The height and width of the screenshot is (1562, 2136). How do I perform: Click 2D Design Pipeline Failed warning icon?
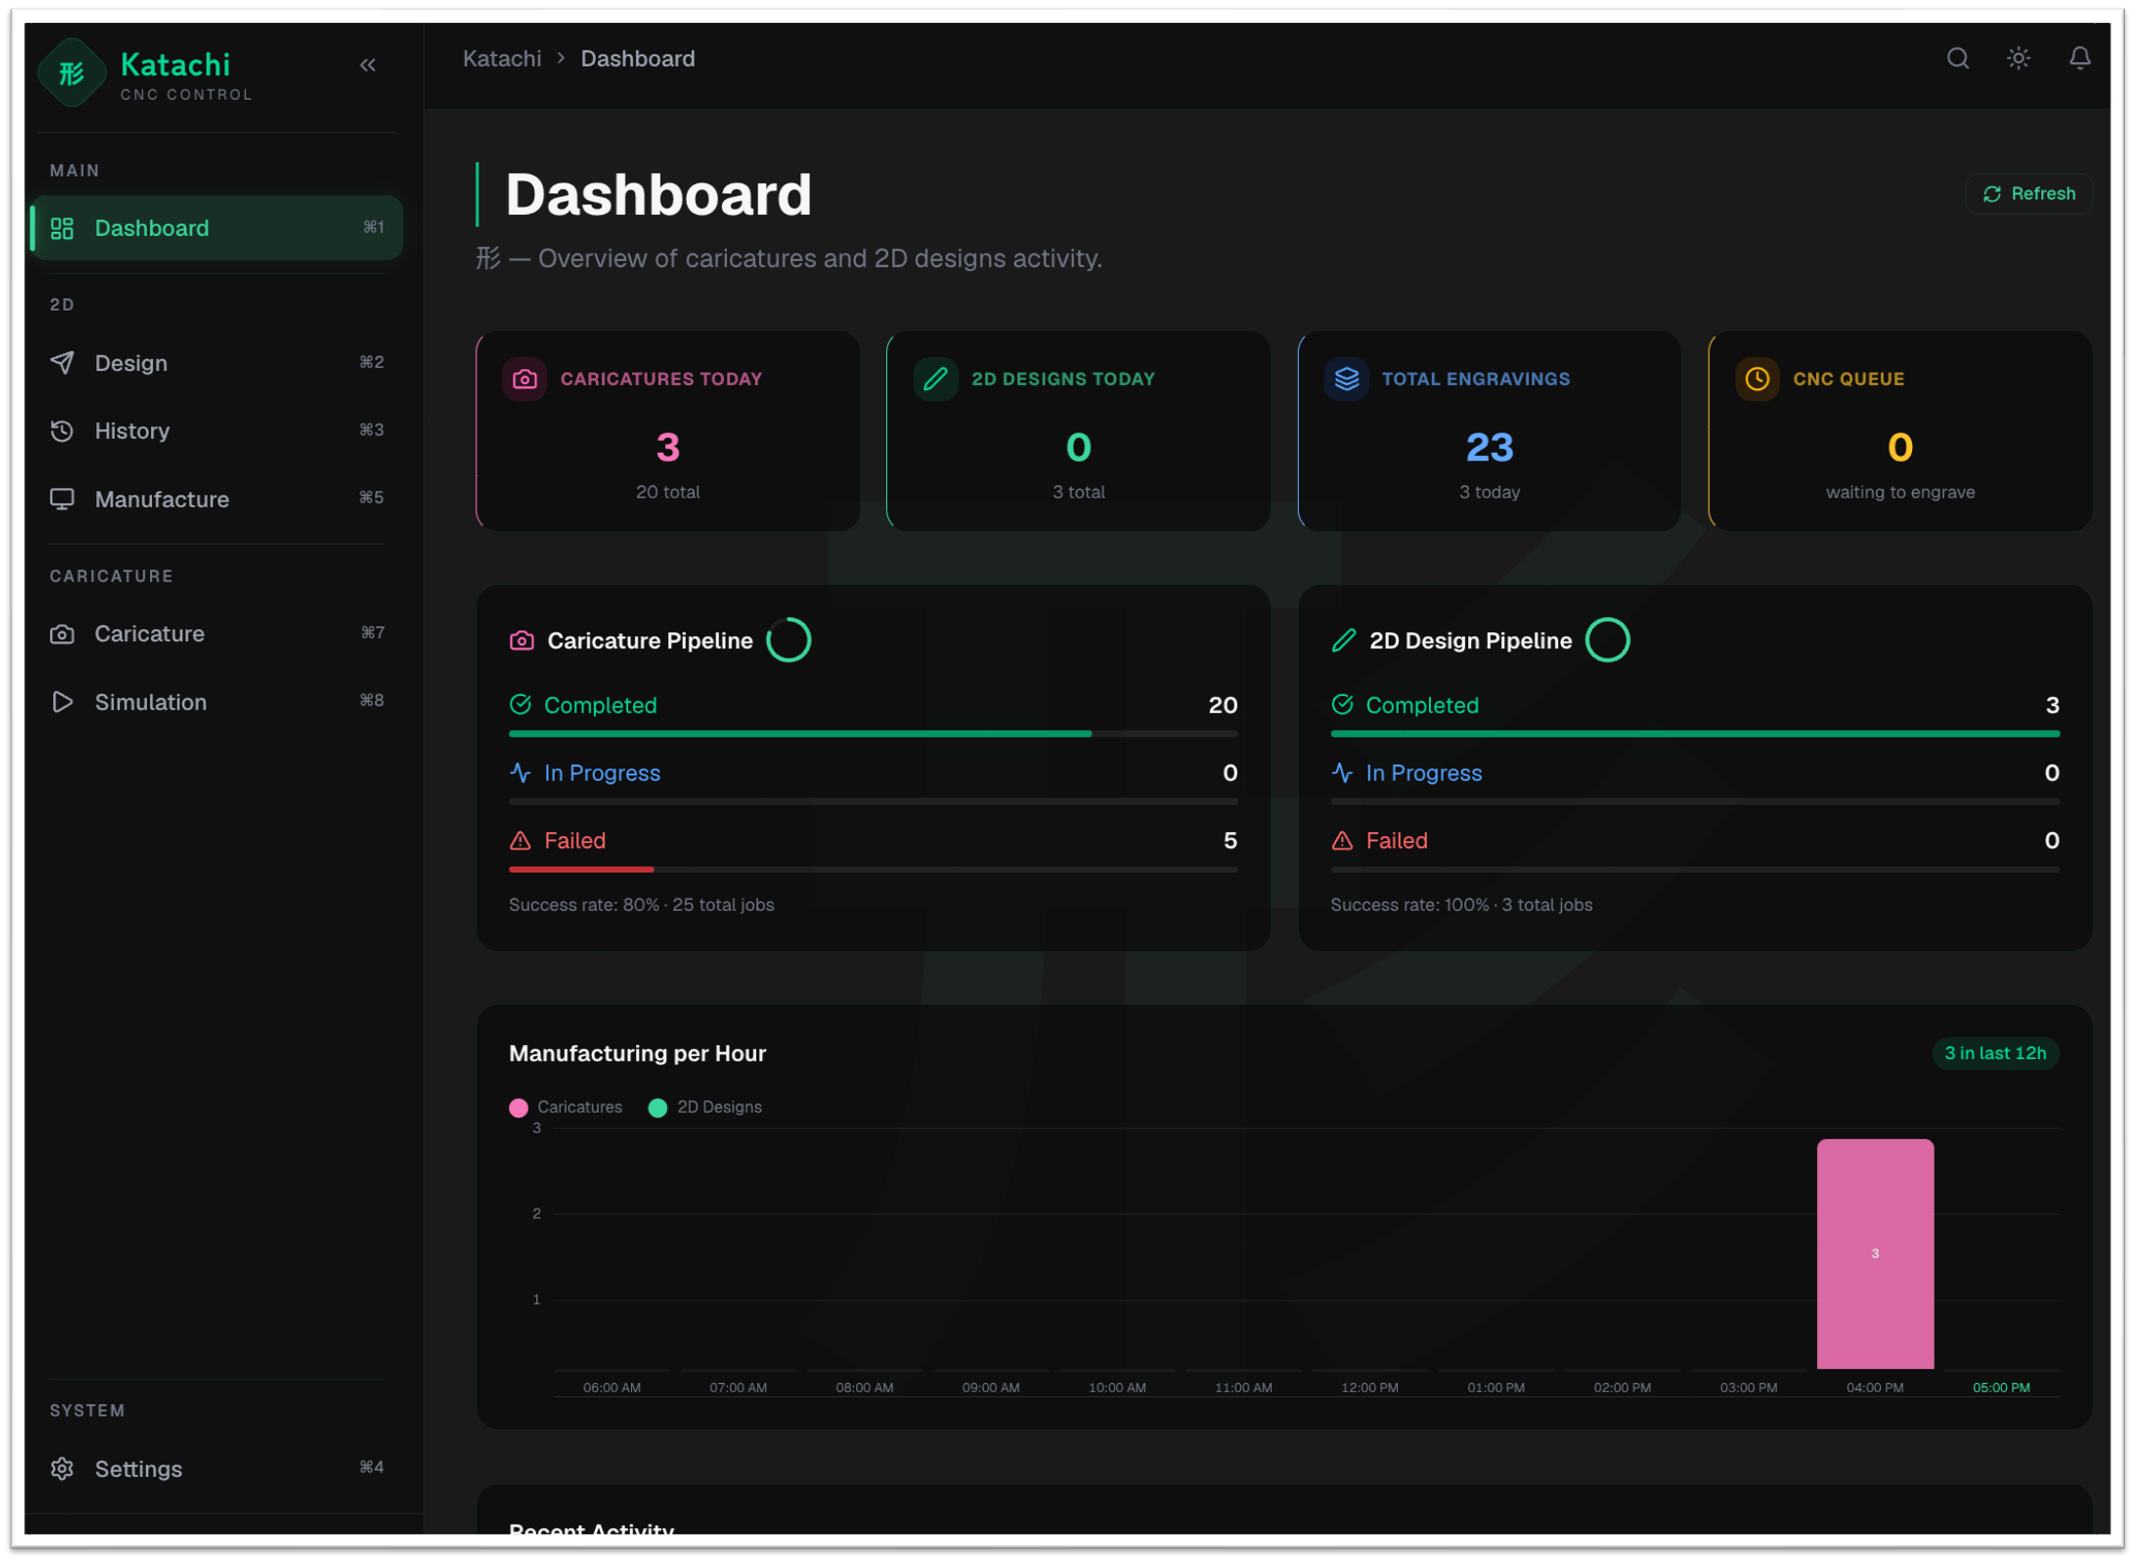coord(1342,841)
